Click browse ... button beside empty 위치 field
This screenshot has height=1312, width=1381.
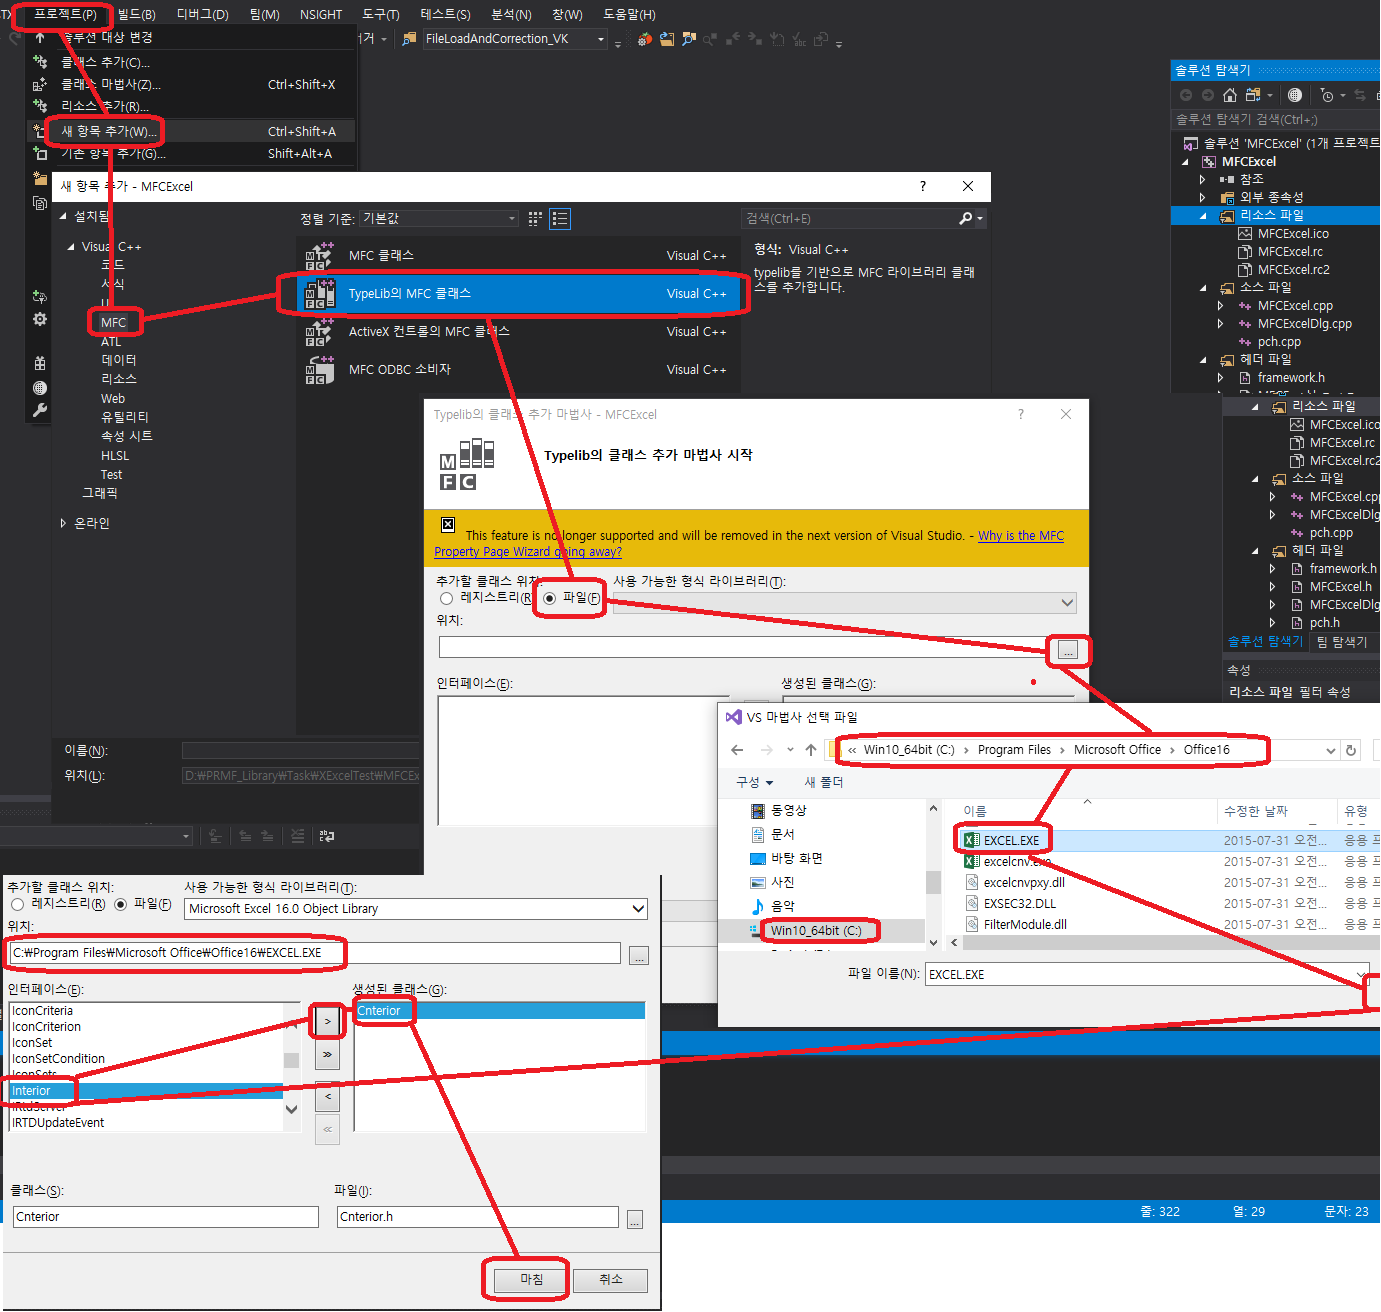1068,650
